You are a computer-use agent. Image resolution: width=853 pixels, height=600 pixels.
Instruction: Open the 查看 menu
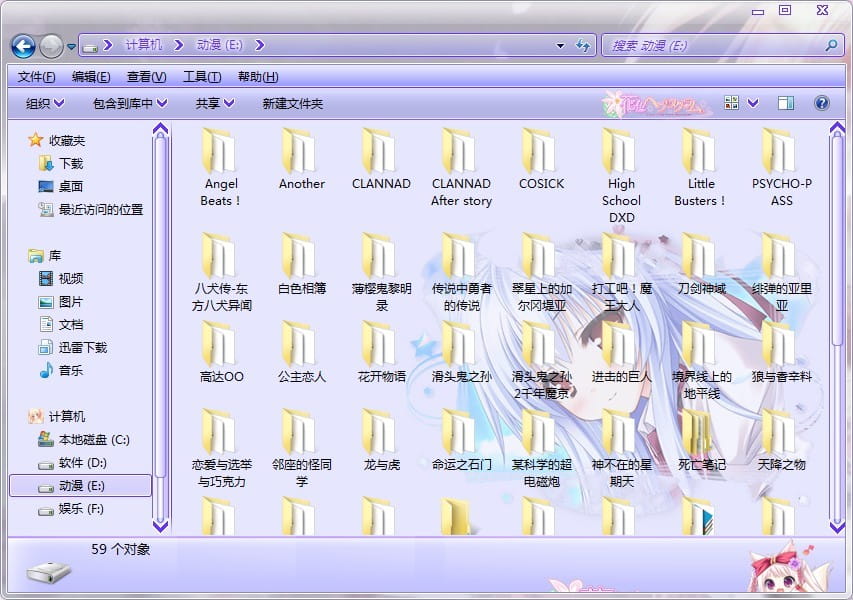coord(145,76)
